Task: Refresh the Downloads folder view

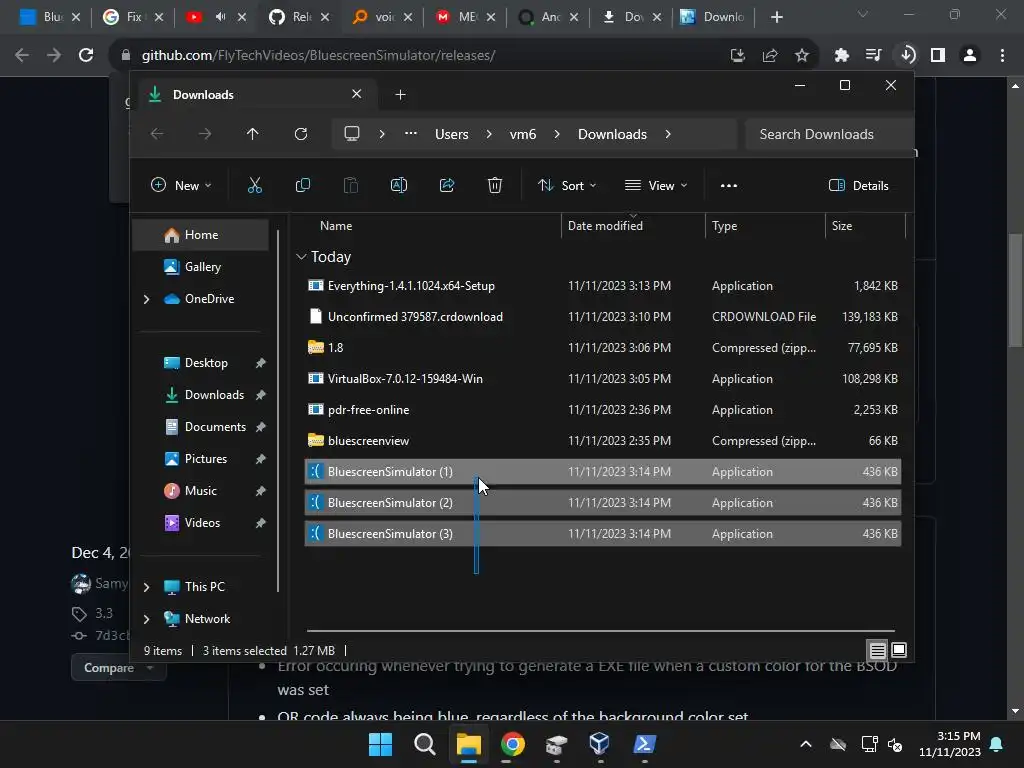Action: (300, 134)
